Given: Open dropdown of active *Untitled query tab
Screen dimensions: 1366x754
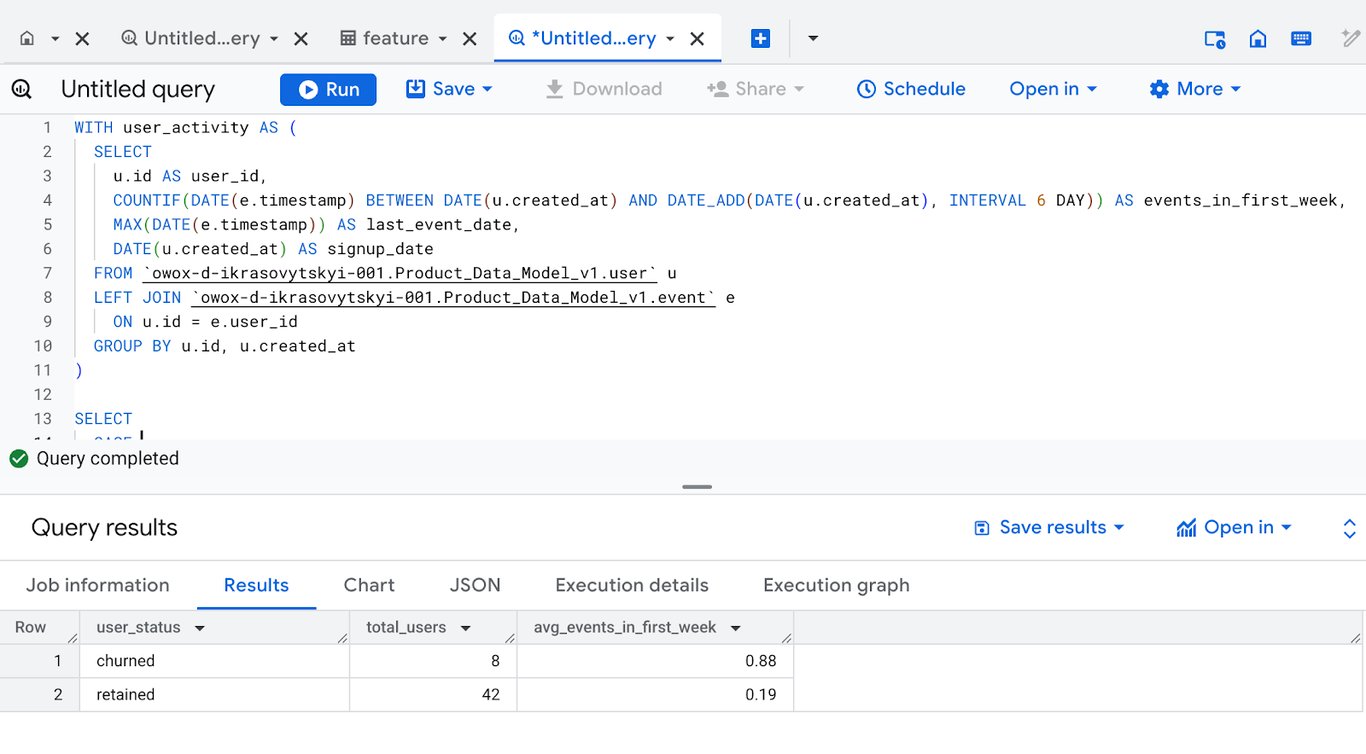Looking at the screenshot, I should (670, 39).
